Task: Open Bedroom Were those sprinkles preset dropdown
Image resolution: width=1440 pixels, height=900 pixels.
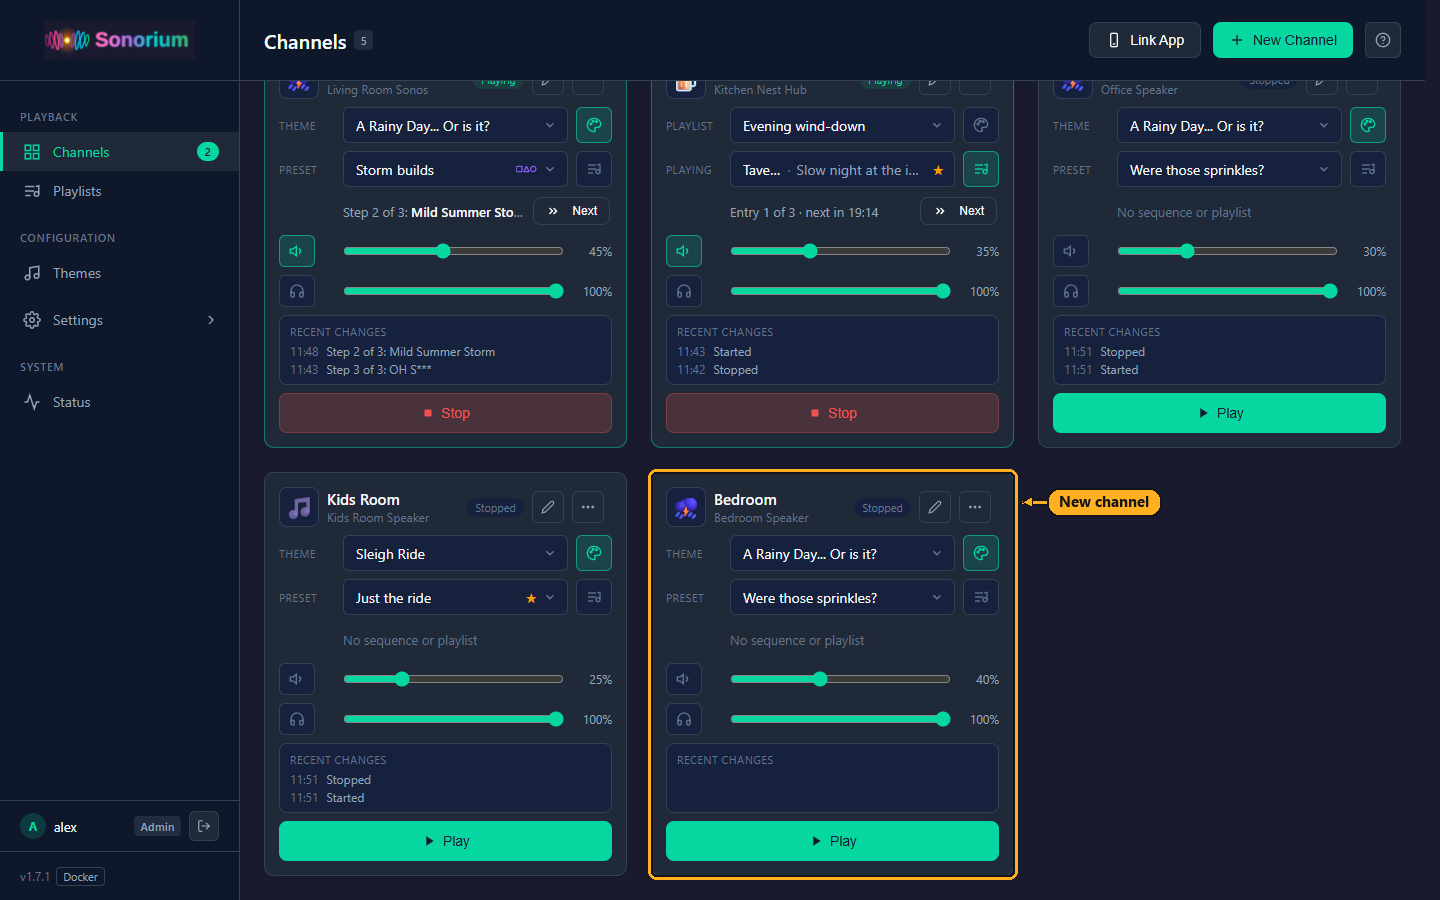Action: pos(842,597)
